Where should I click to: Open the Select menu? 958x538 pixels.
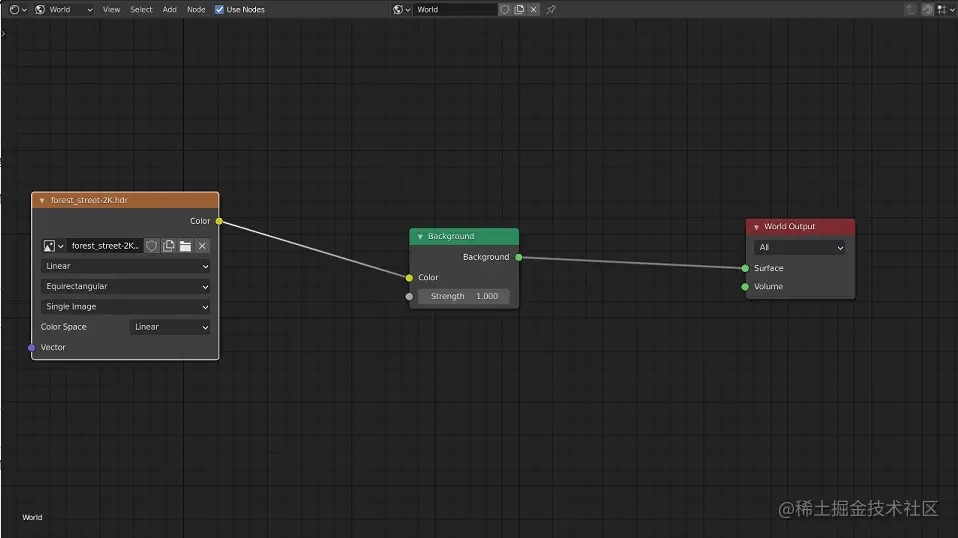coord(141,9)
